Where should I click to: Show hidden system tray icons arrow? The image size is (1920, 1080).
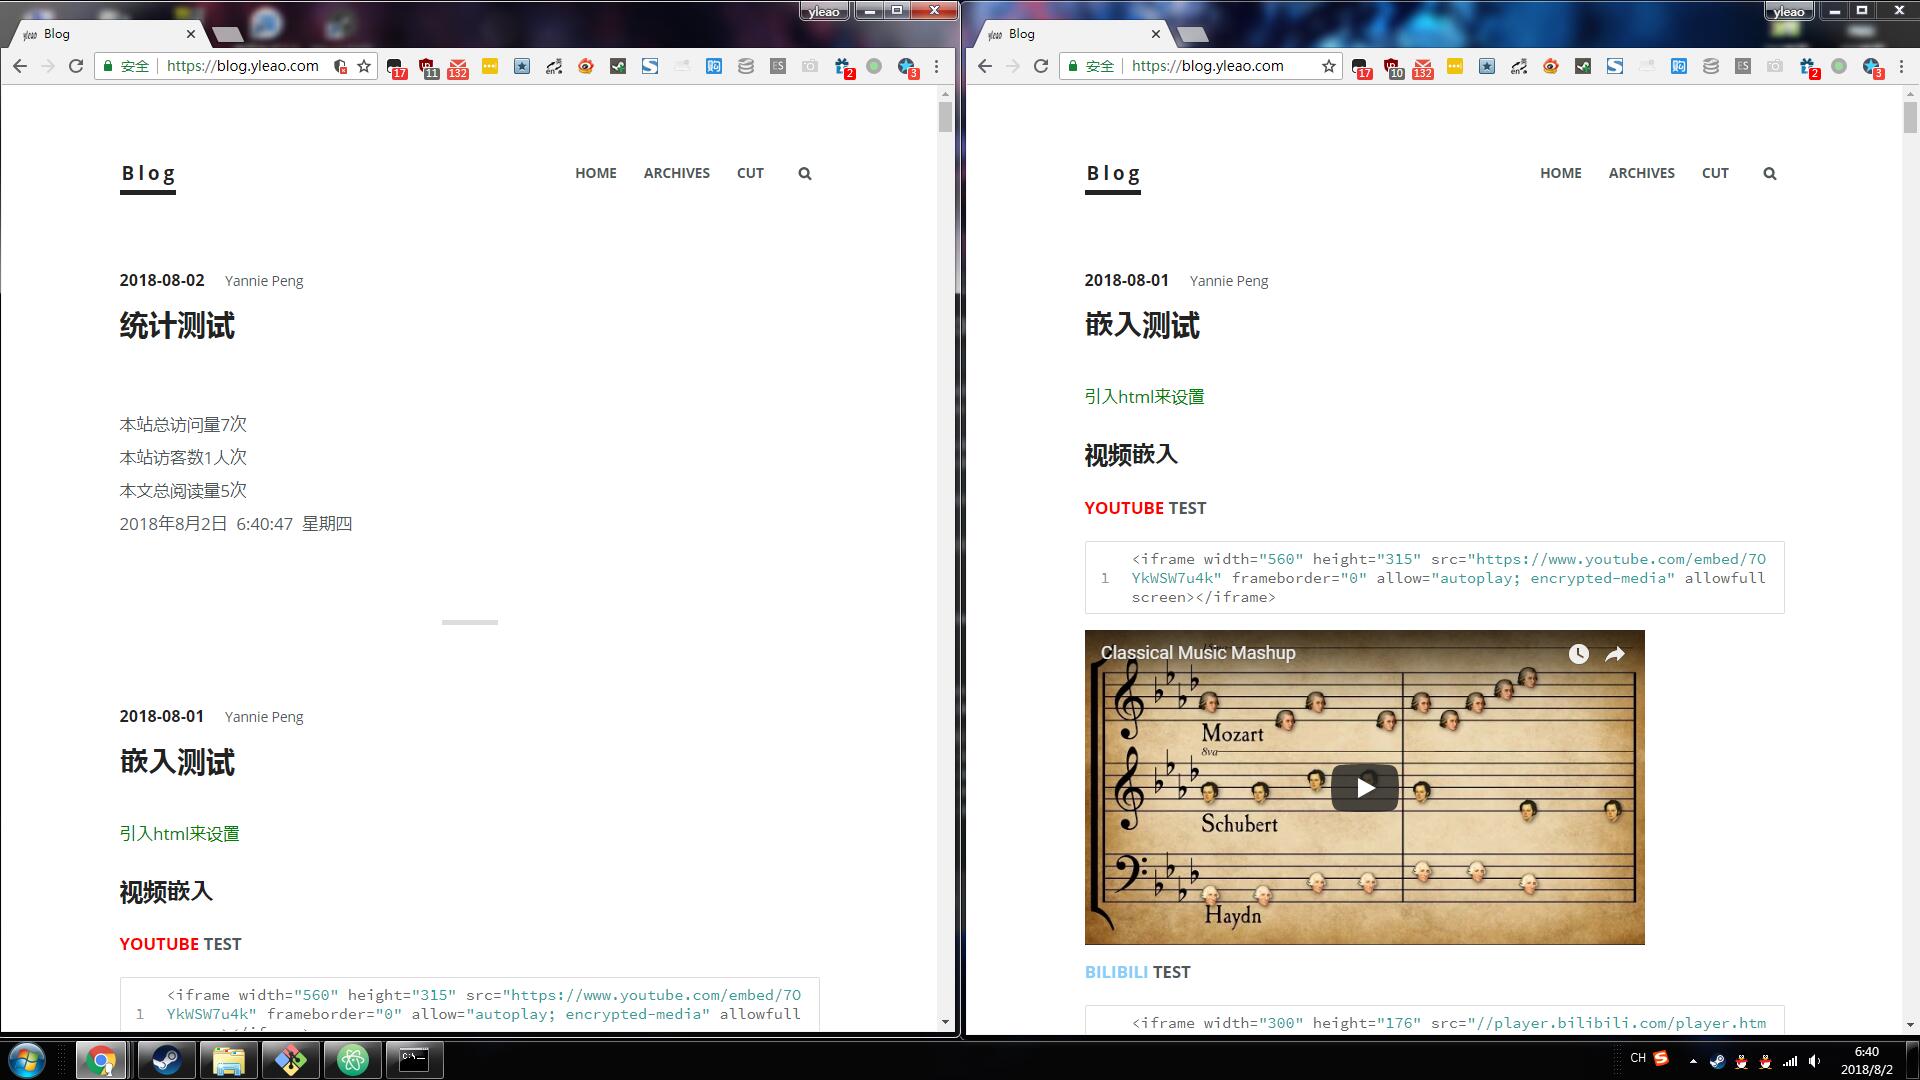tap(1693, 1061)
